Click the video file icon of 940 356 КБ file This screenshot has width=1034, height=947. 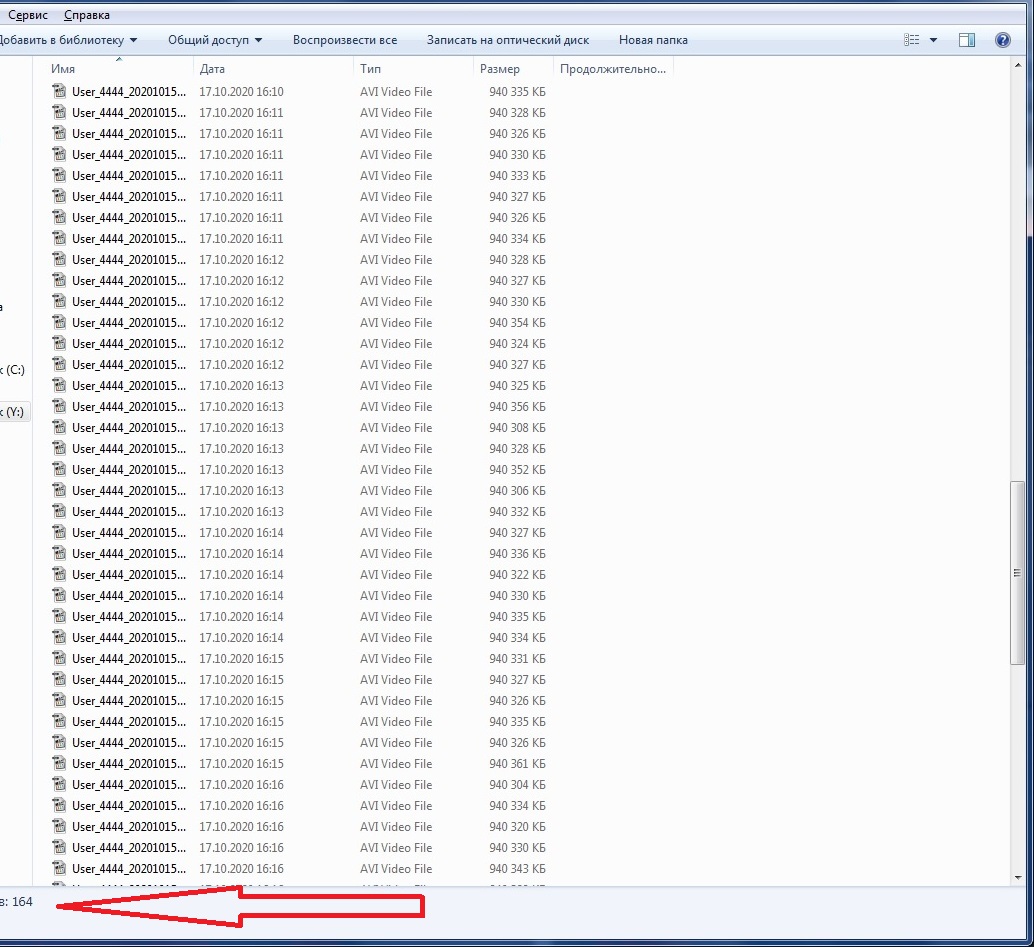pyautogui.click(x=59, y=407)
